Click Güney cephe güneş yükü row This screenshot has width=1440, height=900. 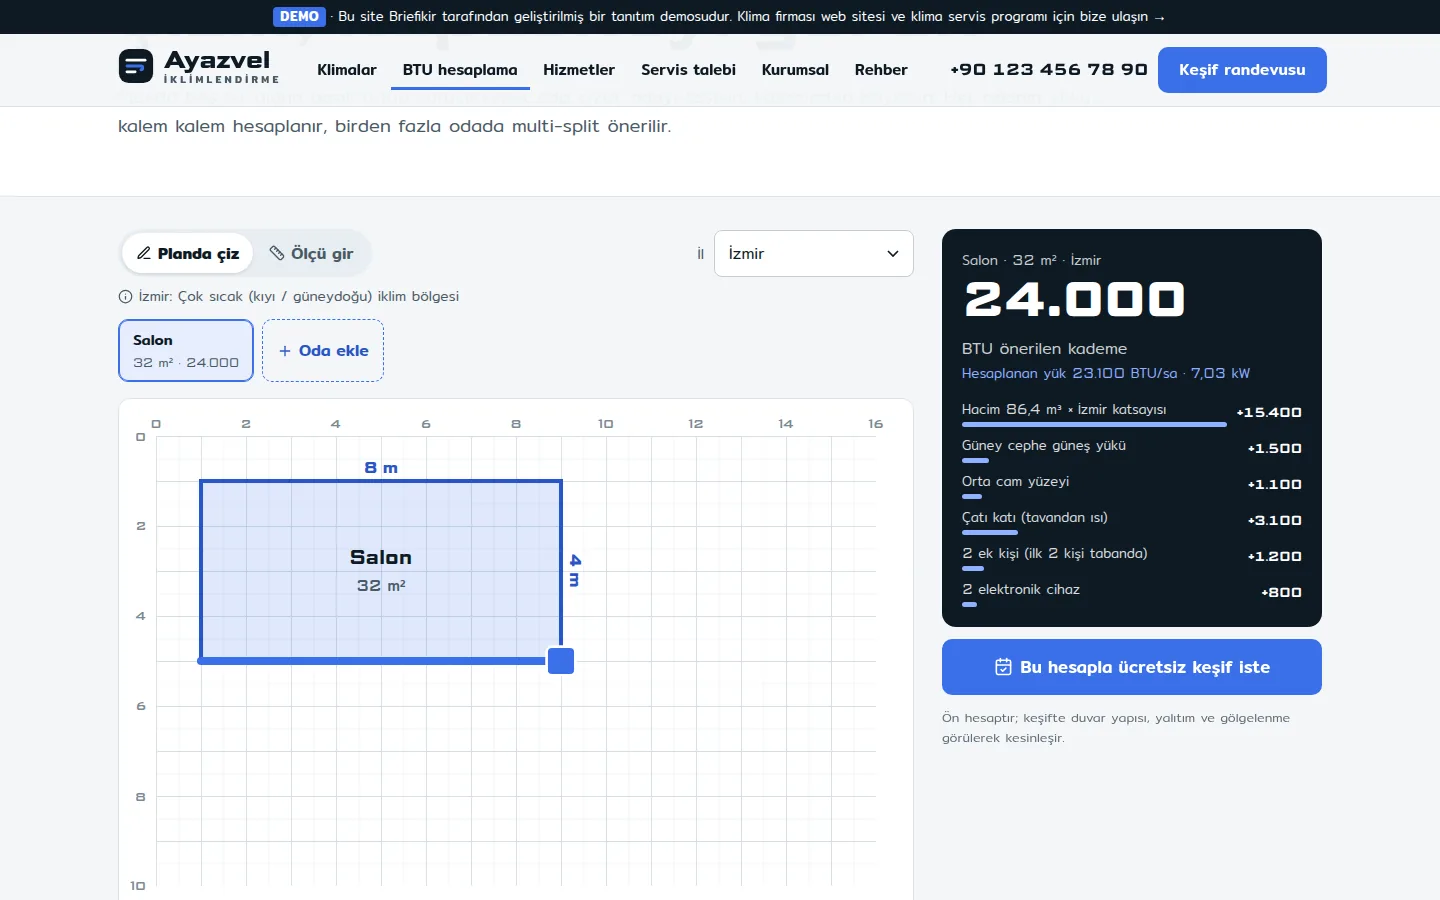1132,449
